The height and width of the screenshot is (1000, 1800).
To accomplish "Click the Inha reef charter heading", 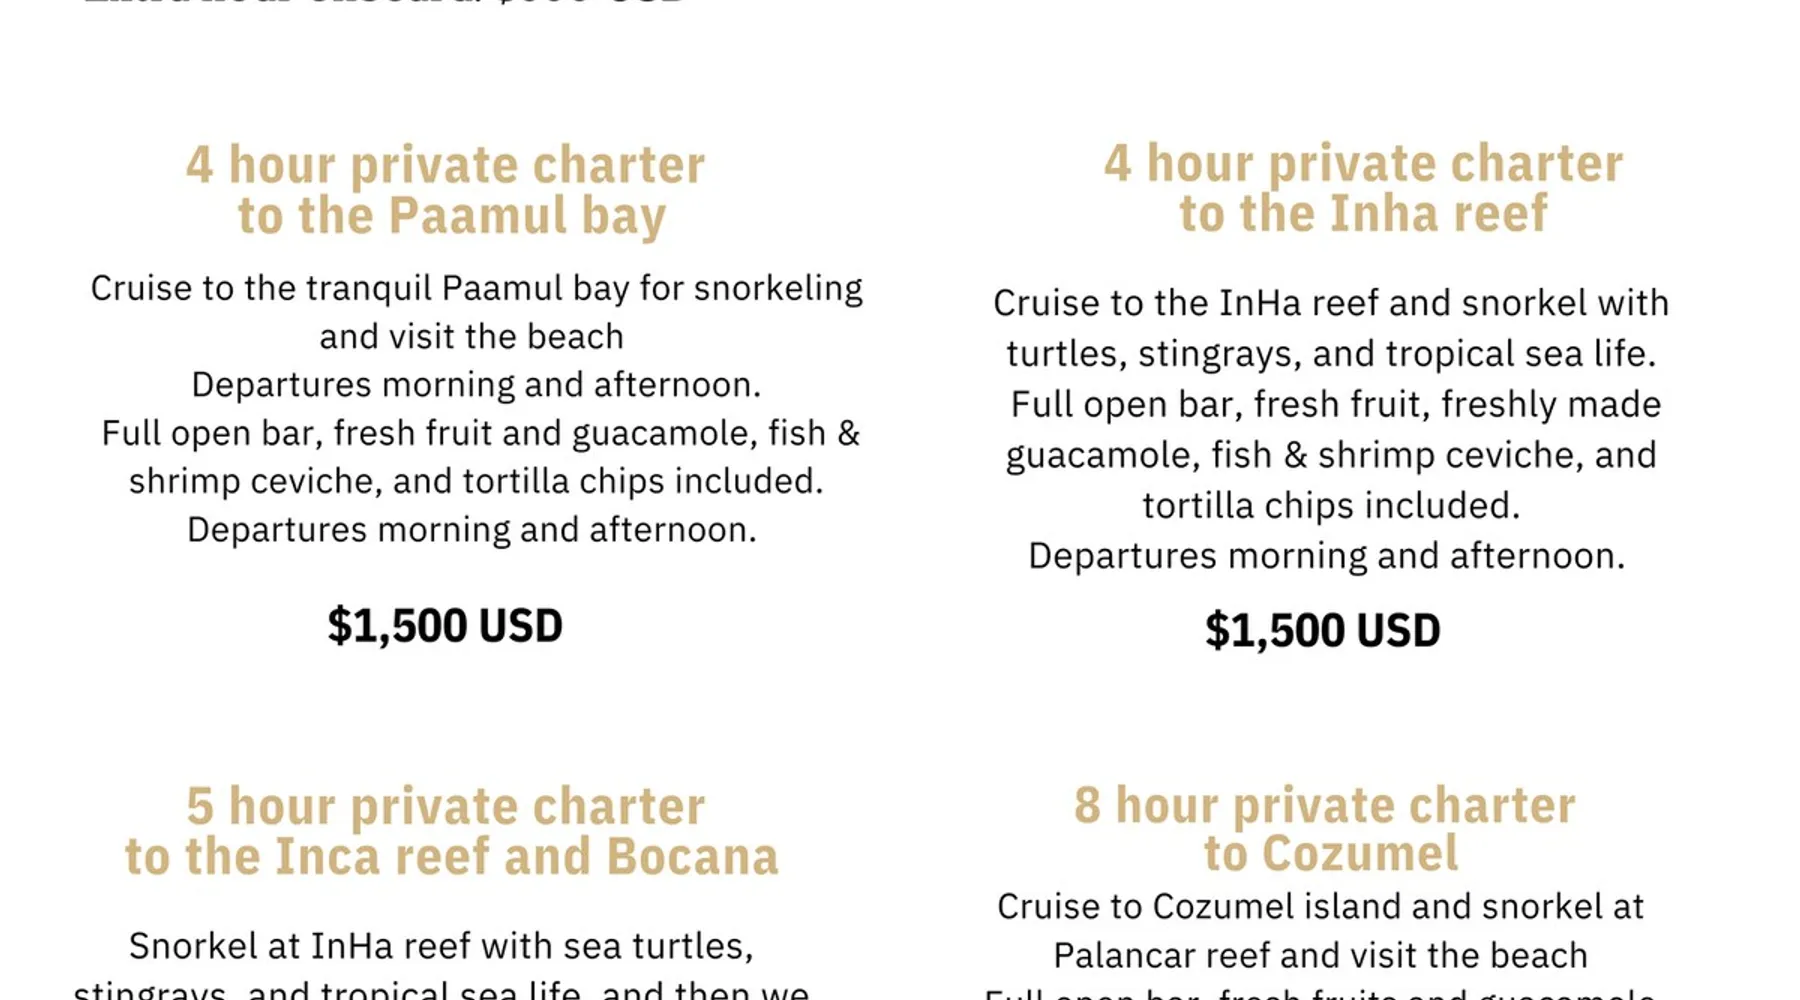I will point(1363,188).
